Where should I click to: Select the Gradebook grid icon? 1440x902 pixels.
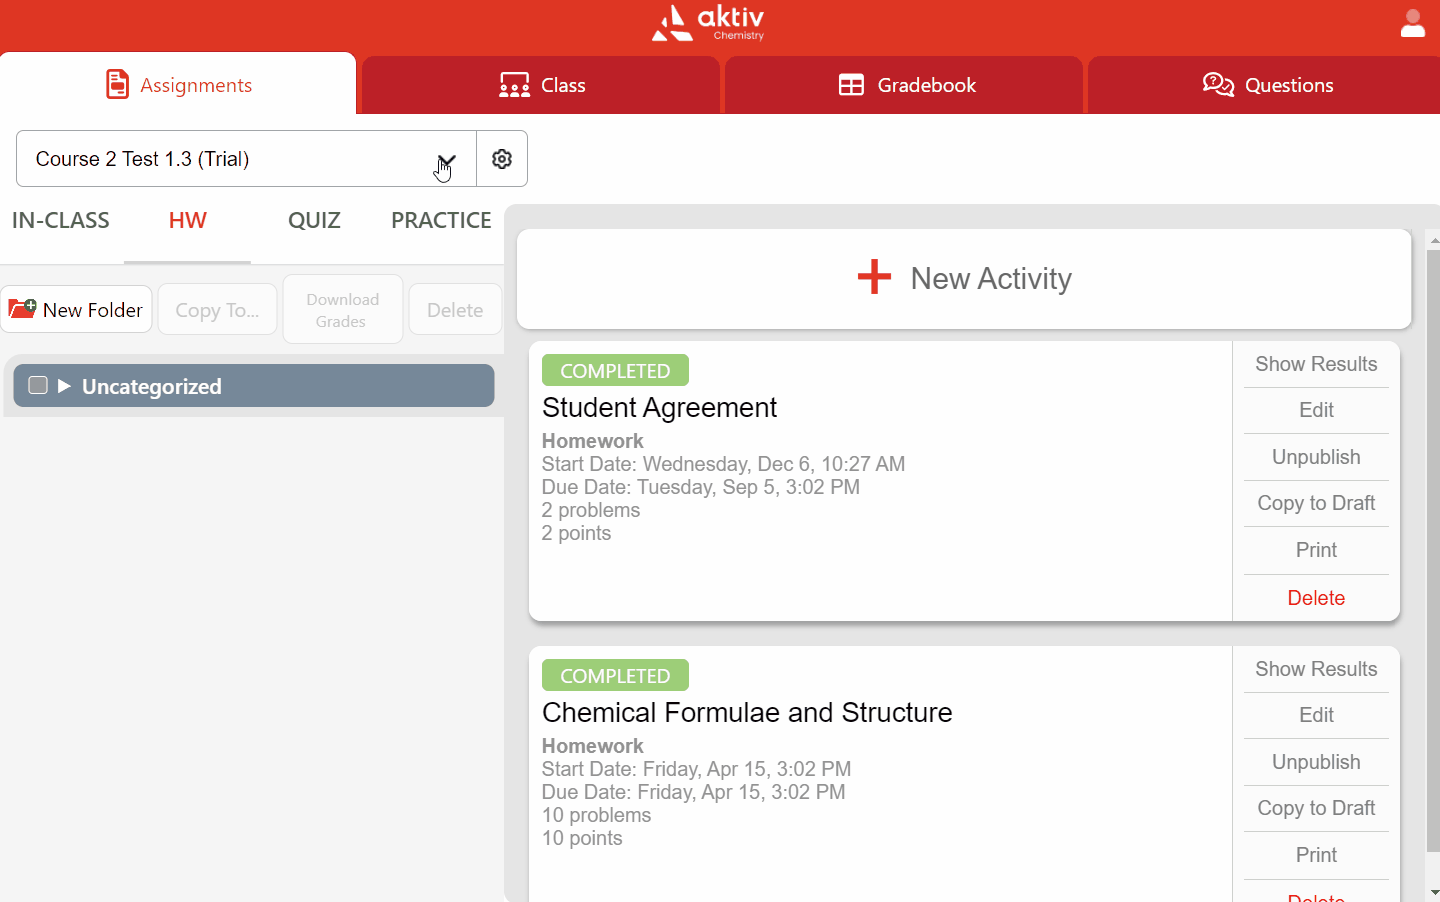click(x=853, y=85)
